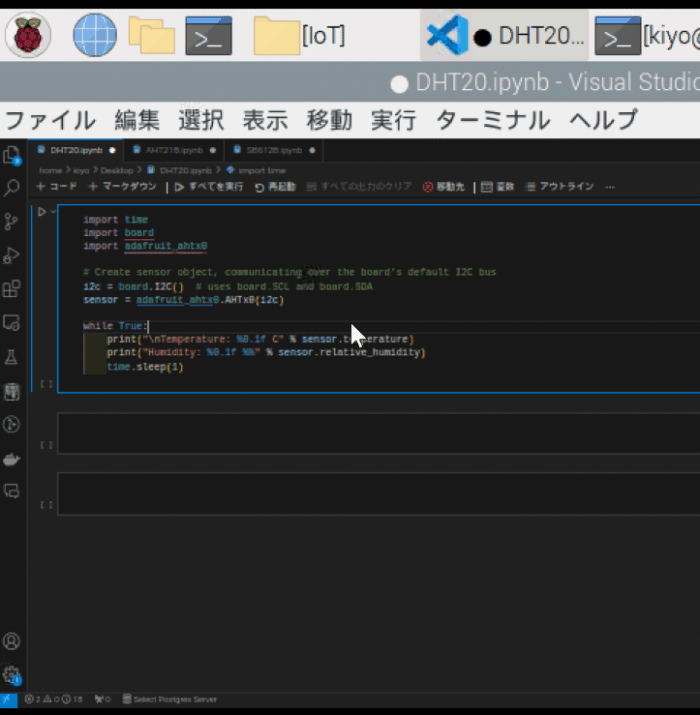
Task: Add a markdown cell with + マークダウン
Action: pyautogui.click(x=122, y=187)
